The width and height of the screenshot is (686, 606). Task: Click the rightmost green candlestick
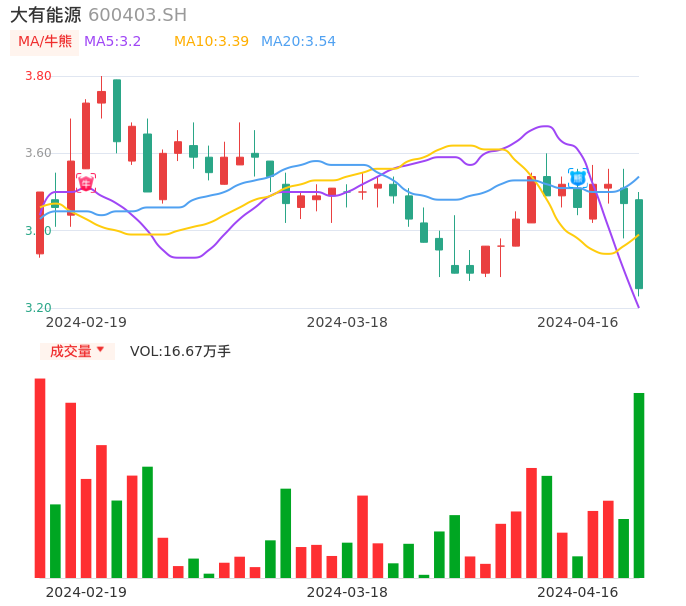639,244
